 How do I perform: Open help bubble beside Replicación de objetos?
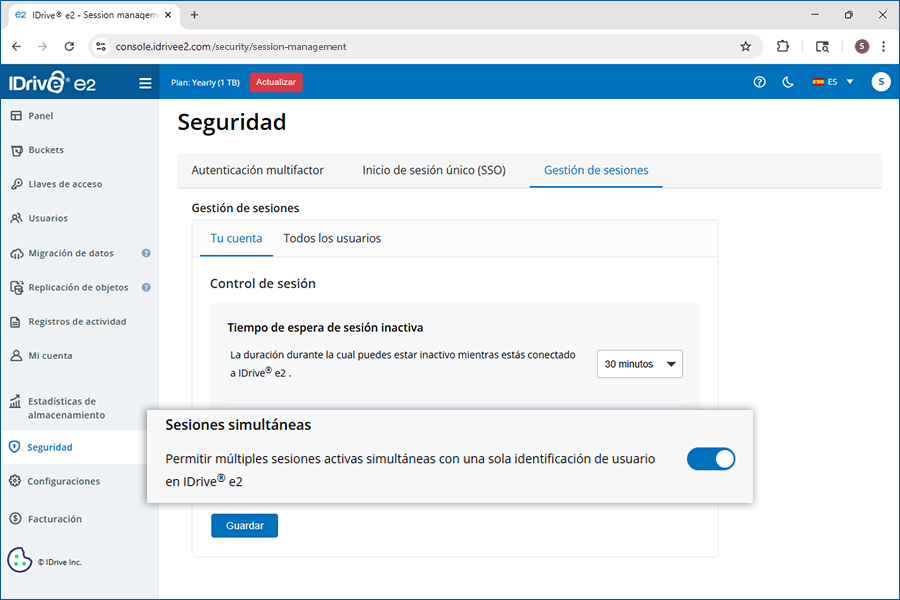[x=146, y=288]
